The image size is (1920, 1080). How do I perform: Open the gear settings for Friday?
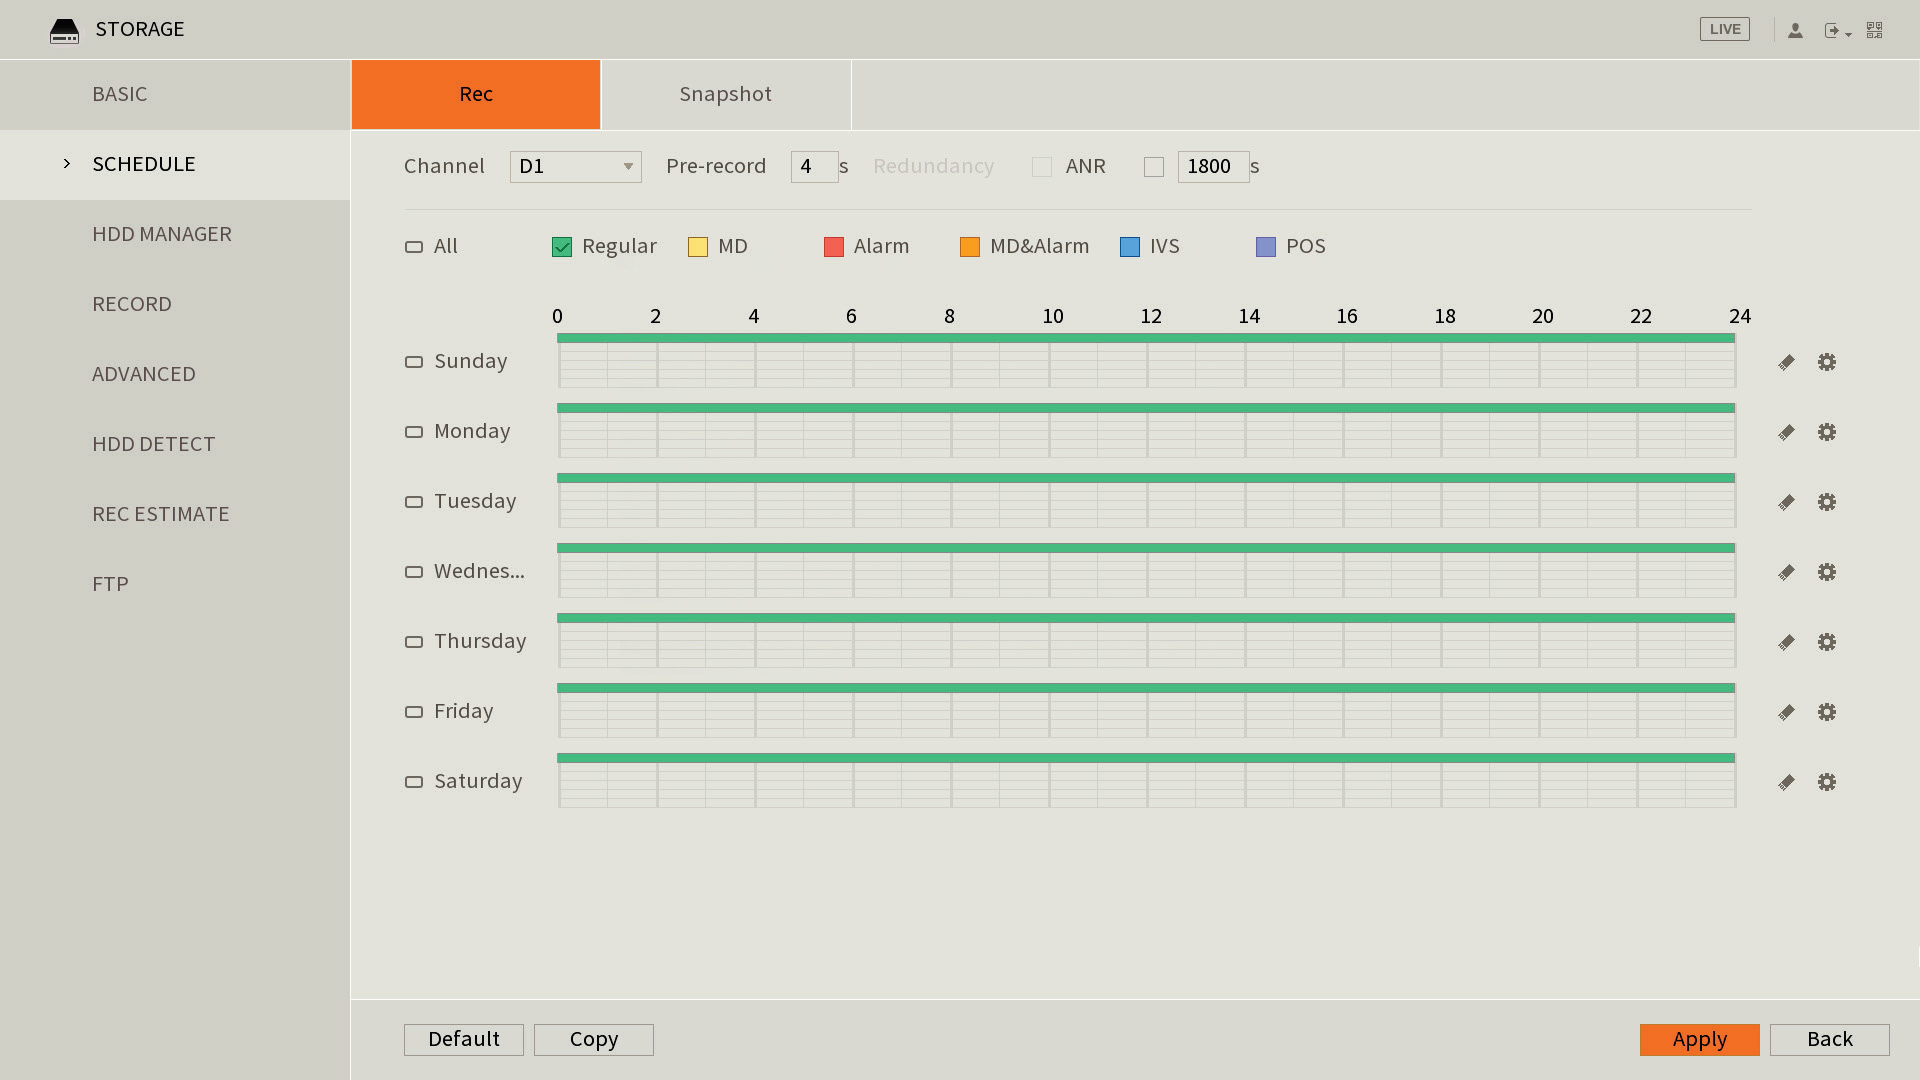1826,712
